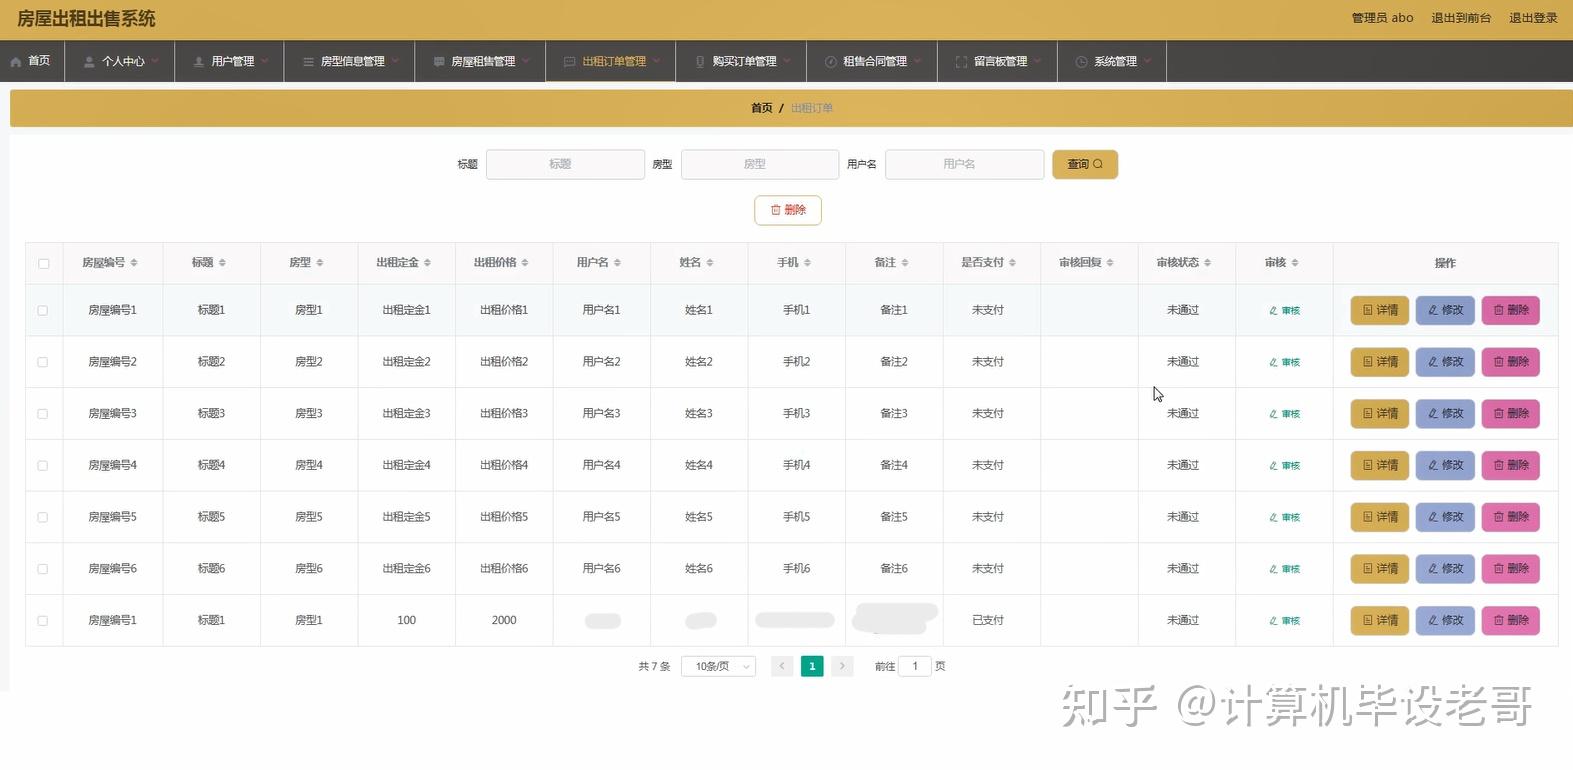Sort table by 审核 column arrows
The height and width of the screenshot is (770, 1573).
click(1295, 263)
